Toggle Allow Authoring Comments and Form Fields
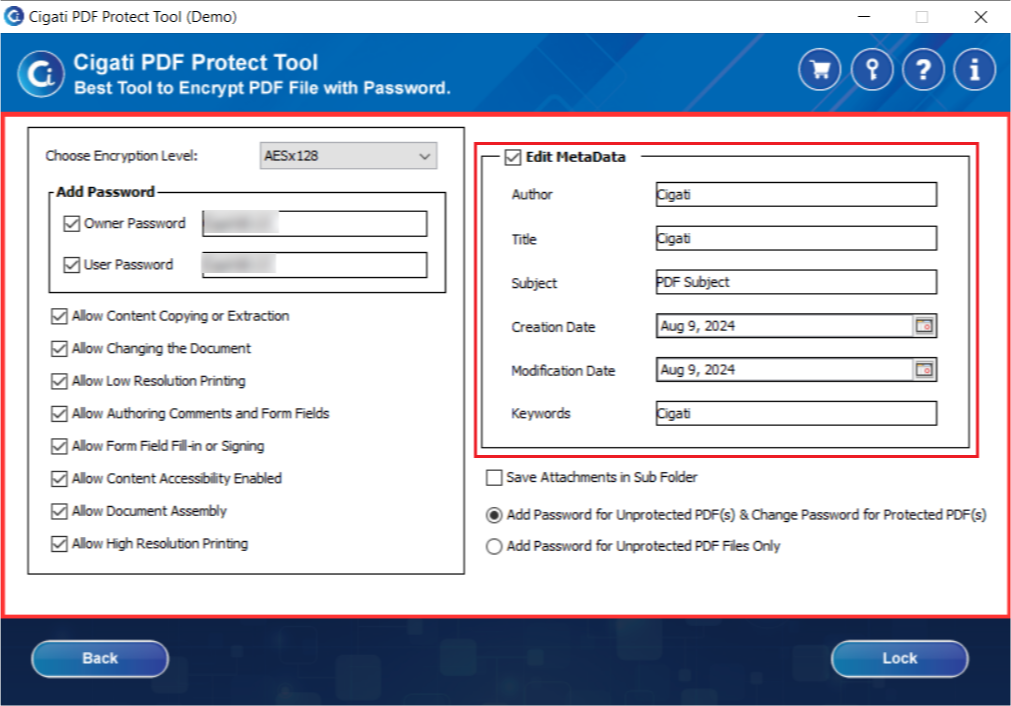 click(x=59, y=413)
